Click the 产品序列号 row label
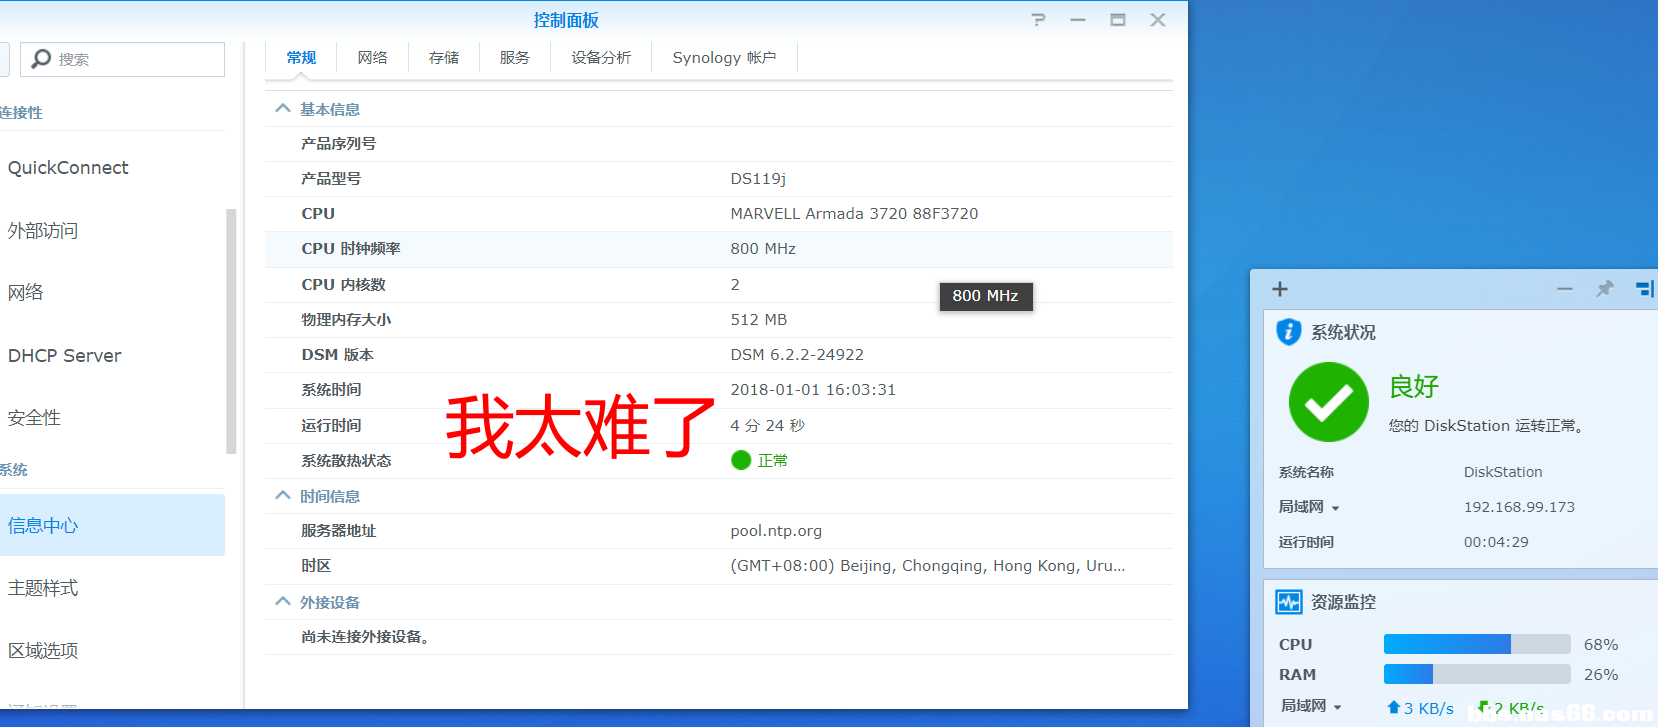The width and height of the screenshot is (1658, 727). tap(339, 144)
